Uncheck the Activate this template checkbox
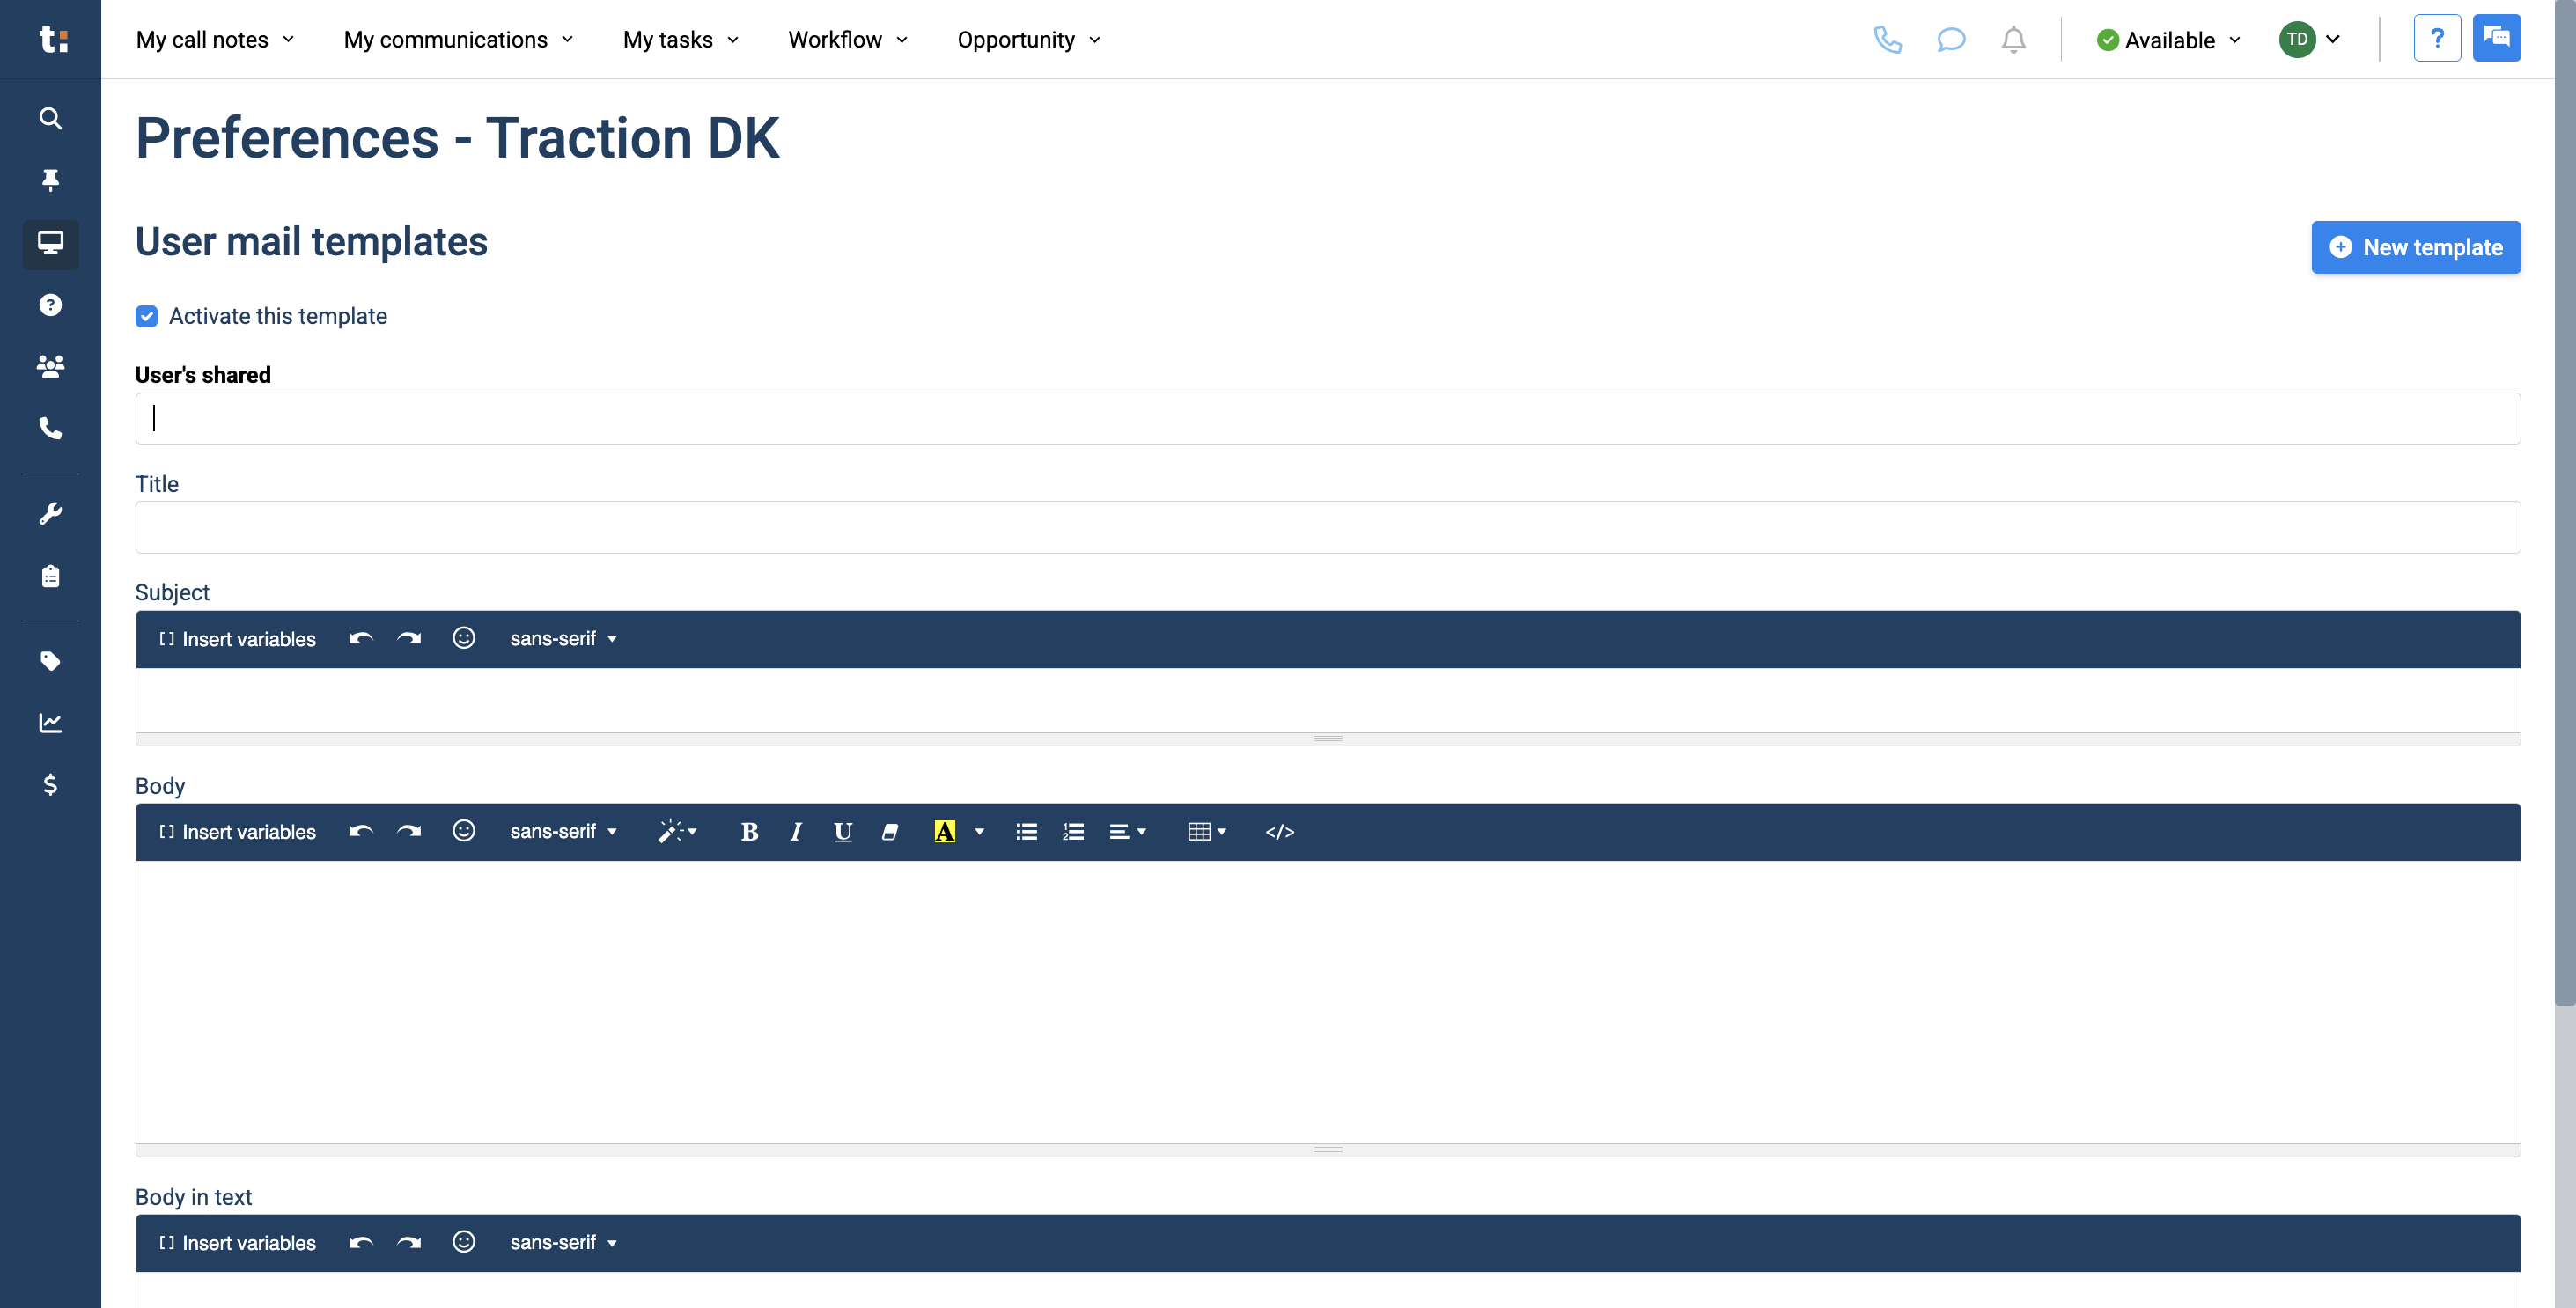The width and height of the screenshot is (2576, 1308). (x=146, y=316)
